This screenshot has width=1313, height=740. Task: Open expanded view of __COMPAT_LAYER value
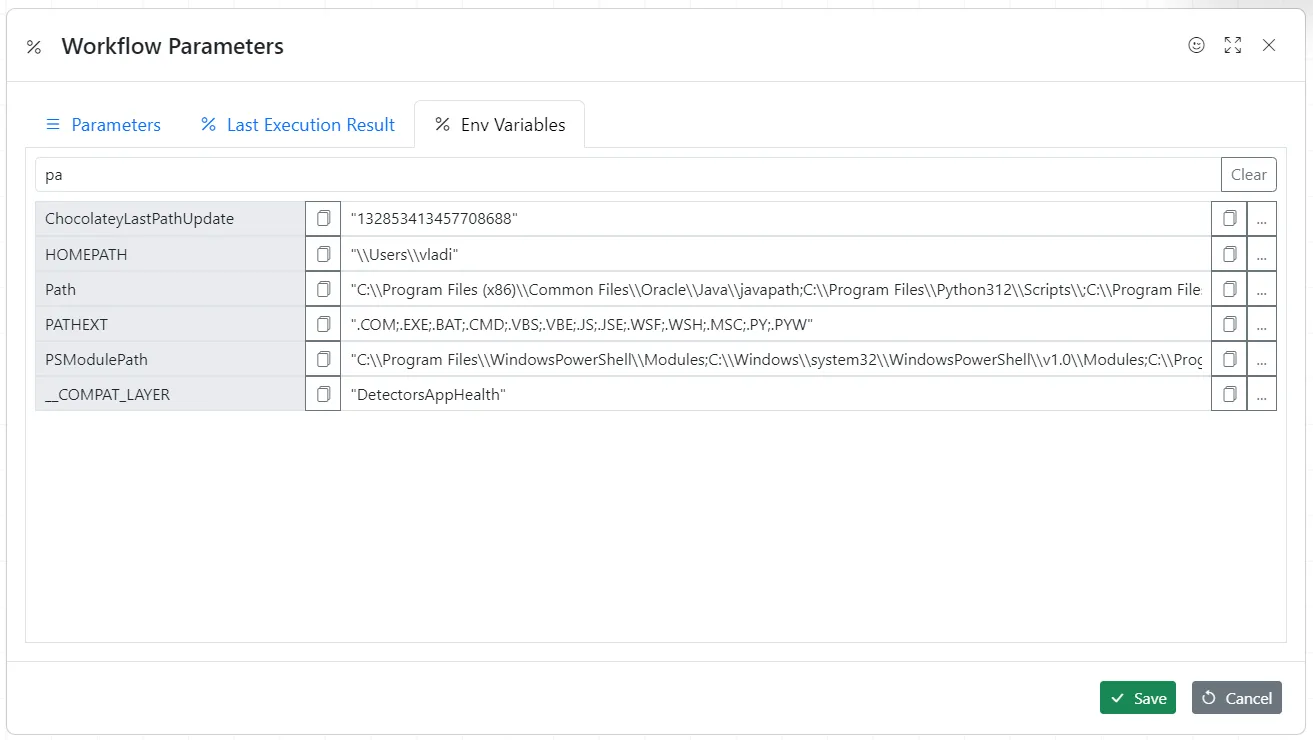coord(1261,394)
